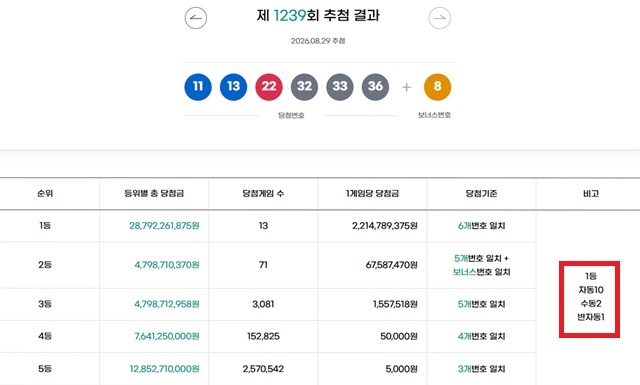Viewport: 640px width, 385px height.
Task: Click winning number ball 11
Action: [198, 87]
